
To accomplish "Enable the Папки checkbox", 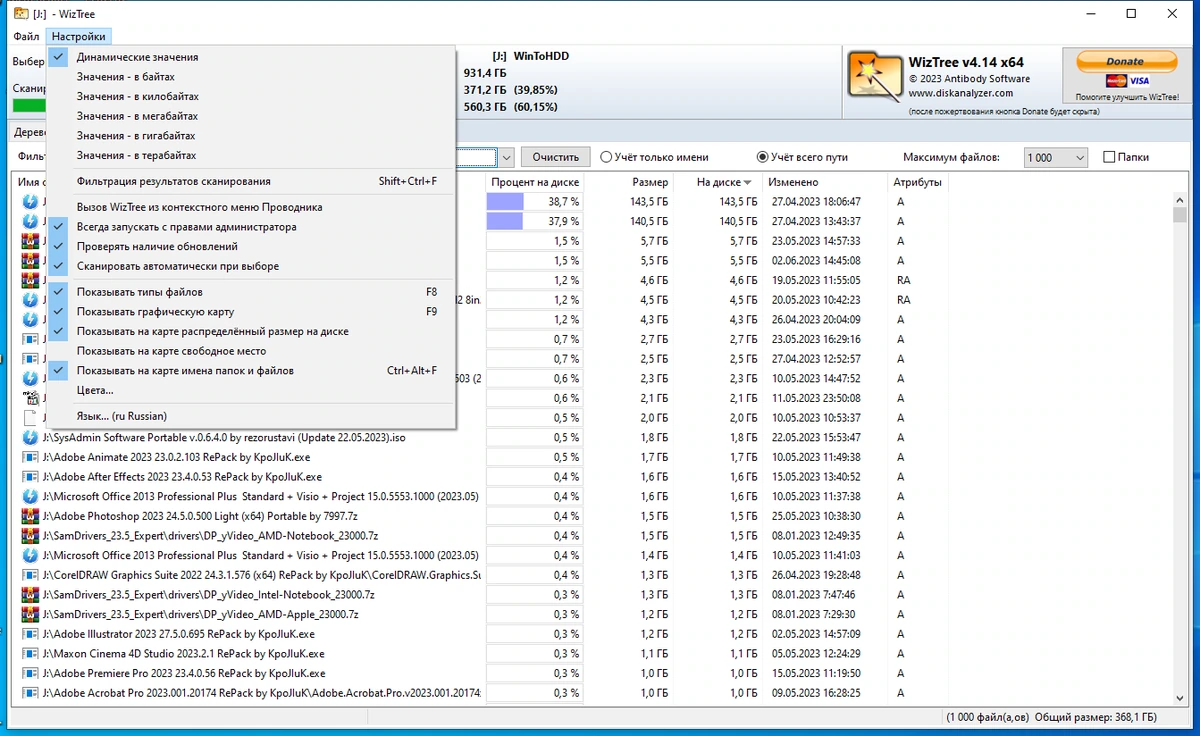I will (1109, 157).
